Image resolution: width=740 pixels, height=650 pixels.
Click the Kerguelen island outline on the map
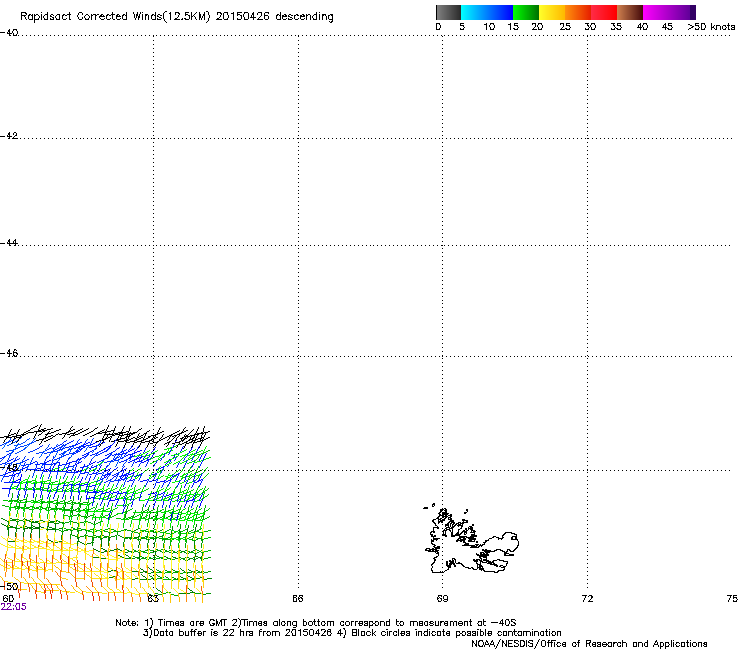point(471,540)
